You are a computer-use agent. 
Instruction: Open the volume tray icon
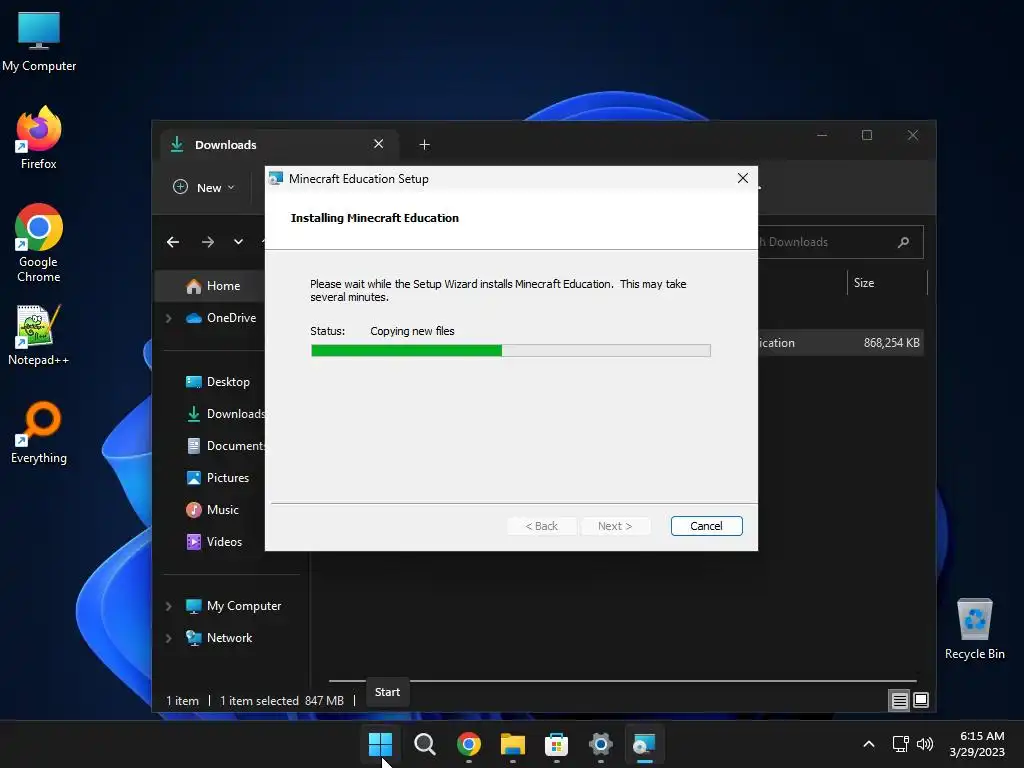(925, 744)
